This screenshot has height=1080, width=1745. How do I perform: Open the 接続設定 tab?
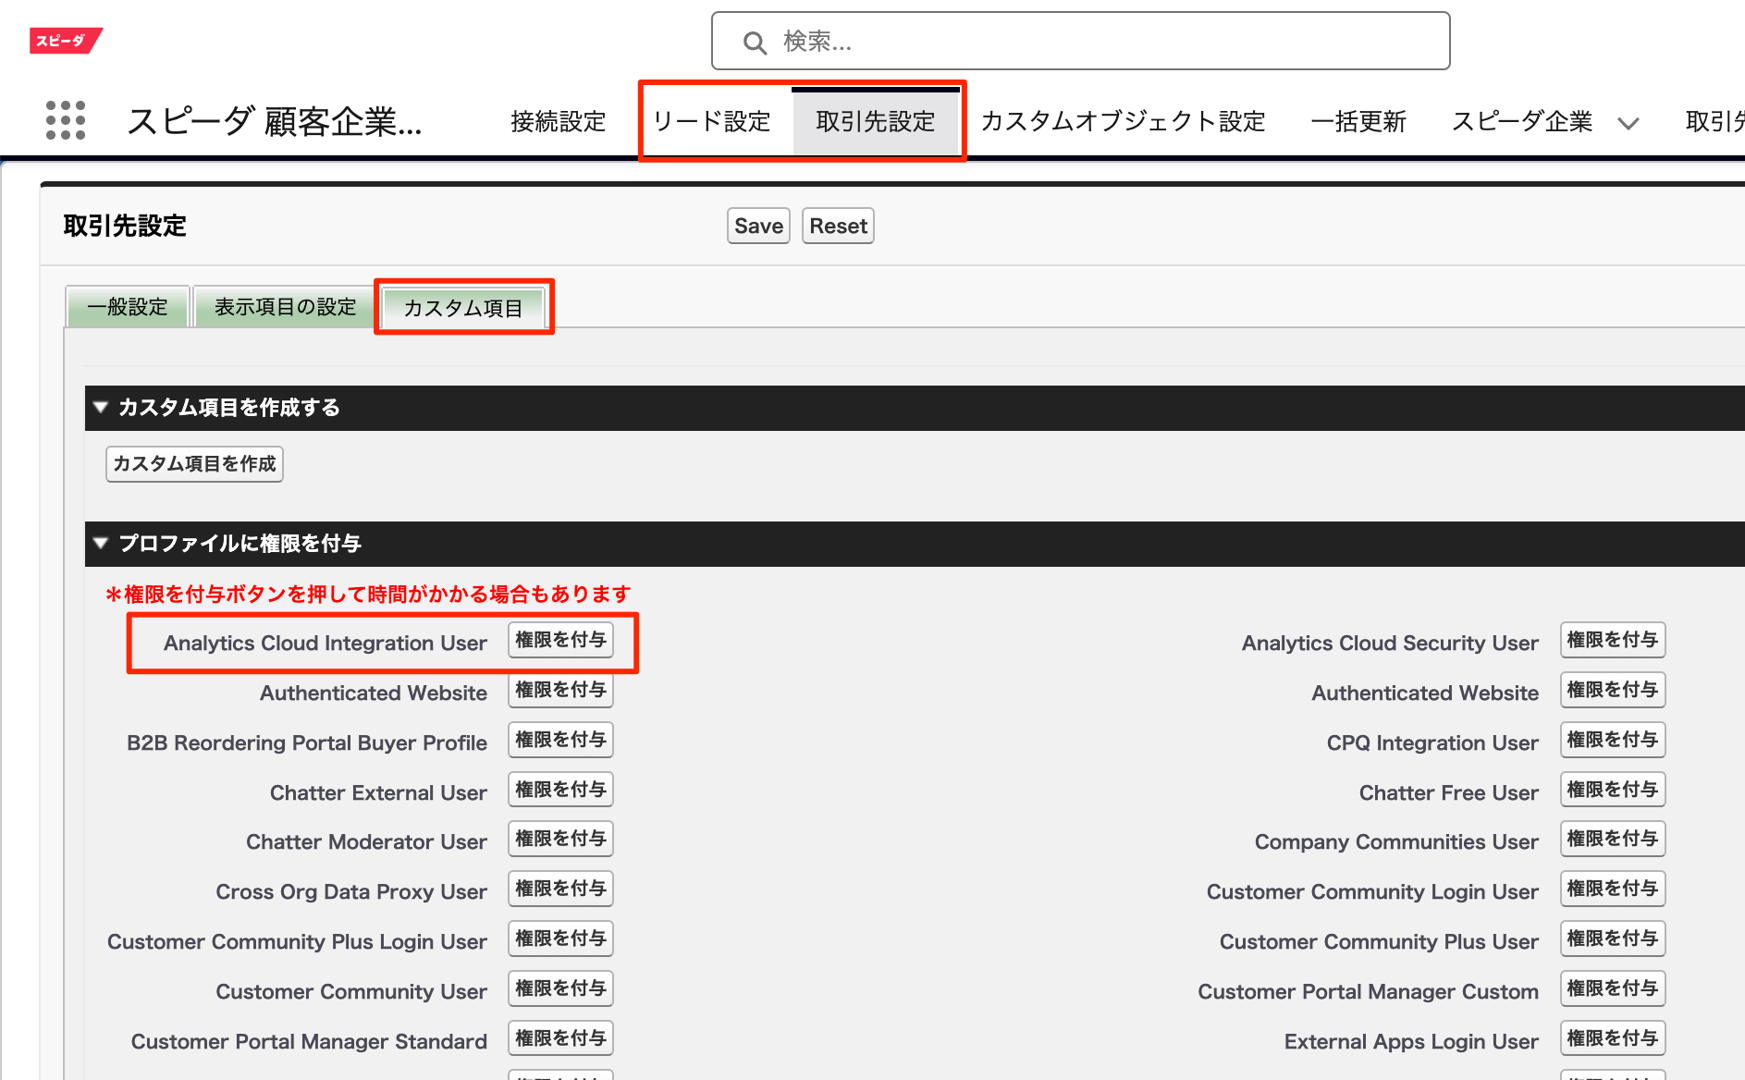(x=558, y=122)
